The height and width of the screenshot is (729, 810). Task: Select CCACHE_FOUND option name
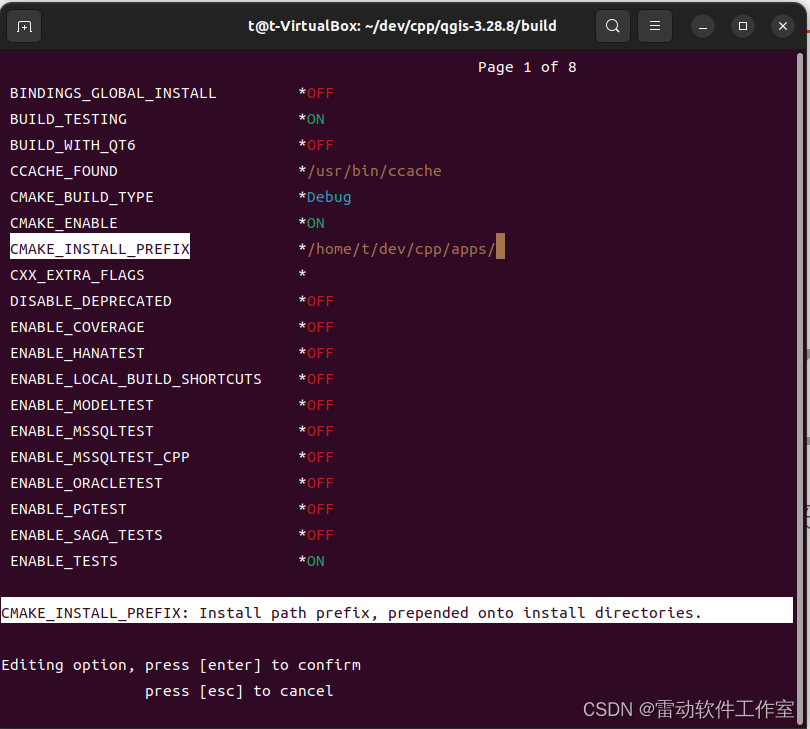pyautogui.click(x=64, y=172)
